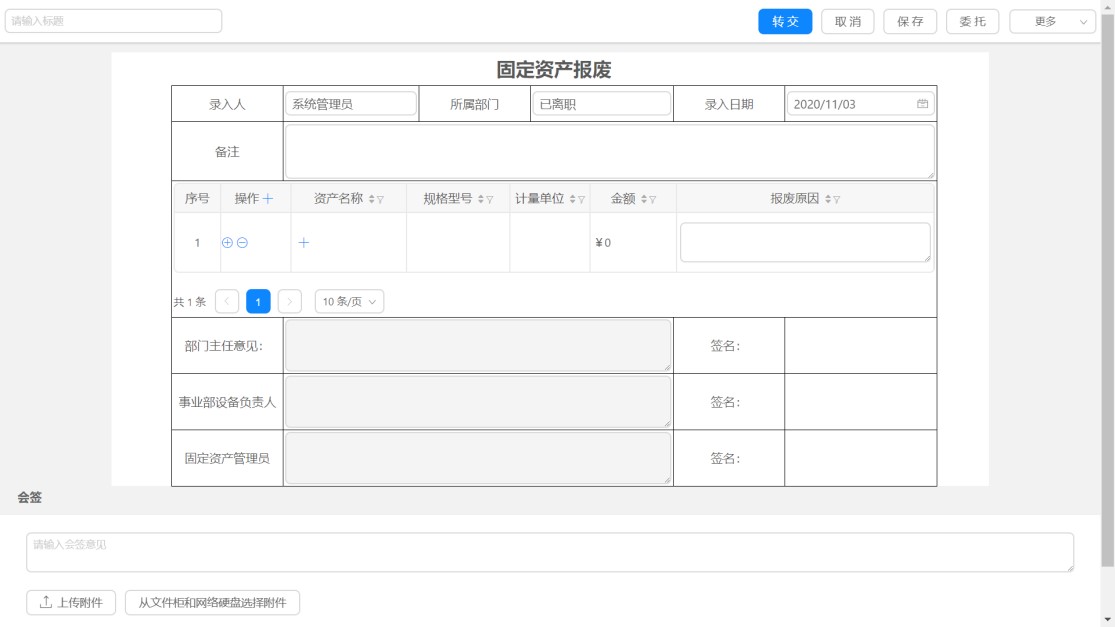Click the 签名 cell for 固定资产管理员
The height and width of the screenshot is (627, 1115).
pyautogui.click(x=860, y=459)
